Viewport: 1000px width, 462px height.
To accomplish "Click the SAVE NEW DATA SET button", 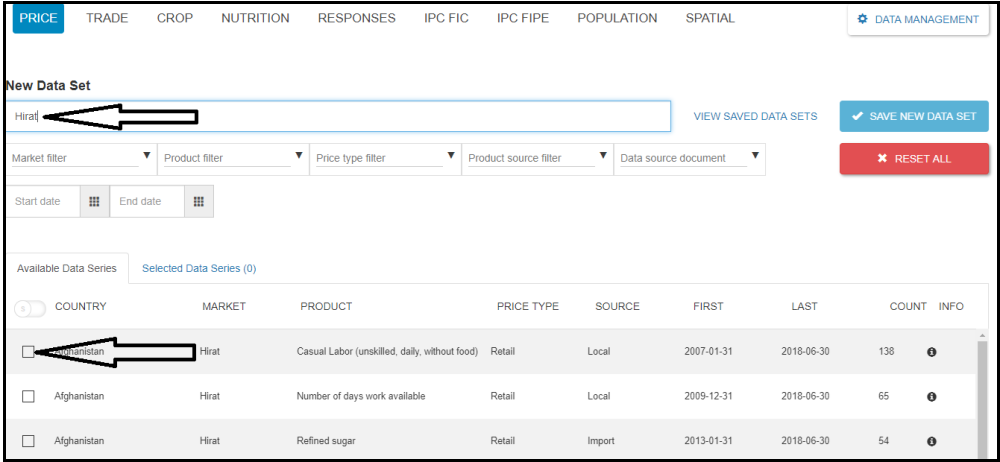I will pyautogui.click(x=913, y=116).
